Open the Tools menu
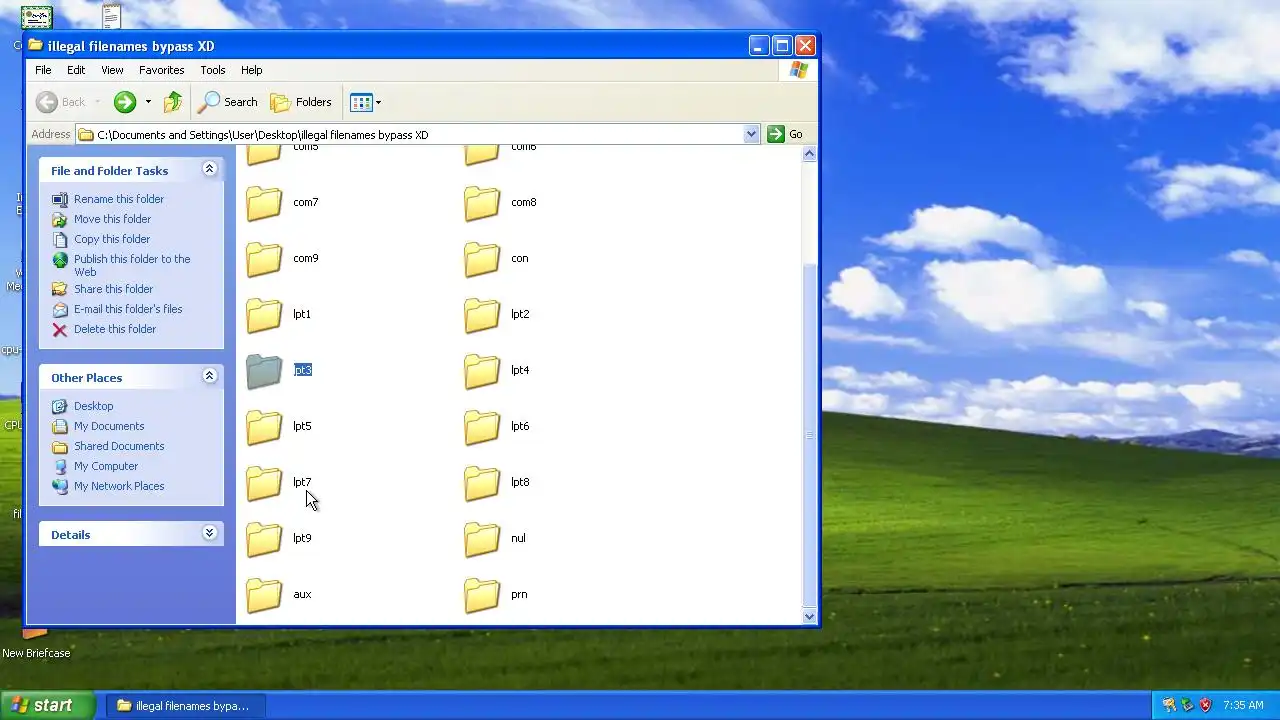 (213, 70)
